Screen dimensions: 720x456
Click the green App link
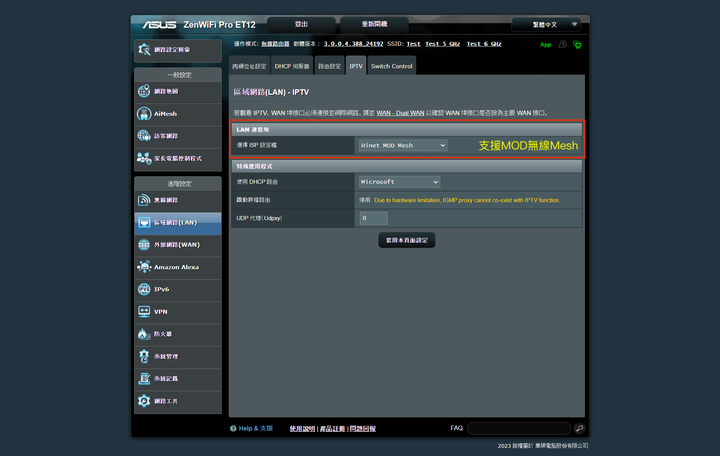[546, 45]
